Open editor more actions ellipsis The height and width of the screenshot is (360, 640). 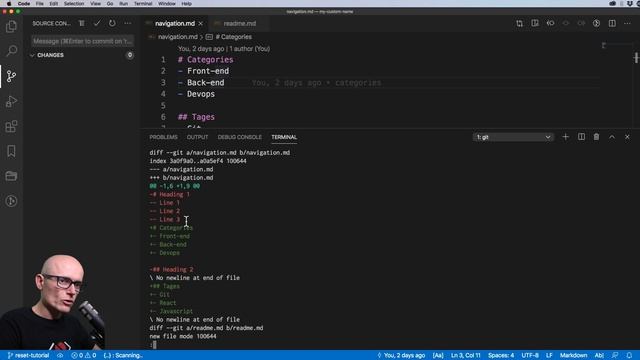627,23
